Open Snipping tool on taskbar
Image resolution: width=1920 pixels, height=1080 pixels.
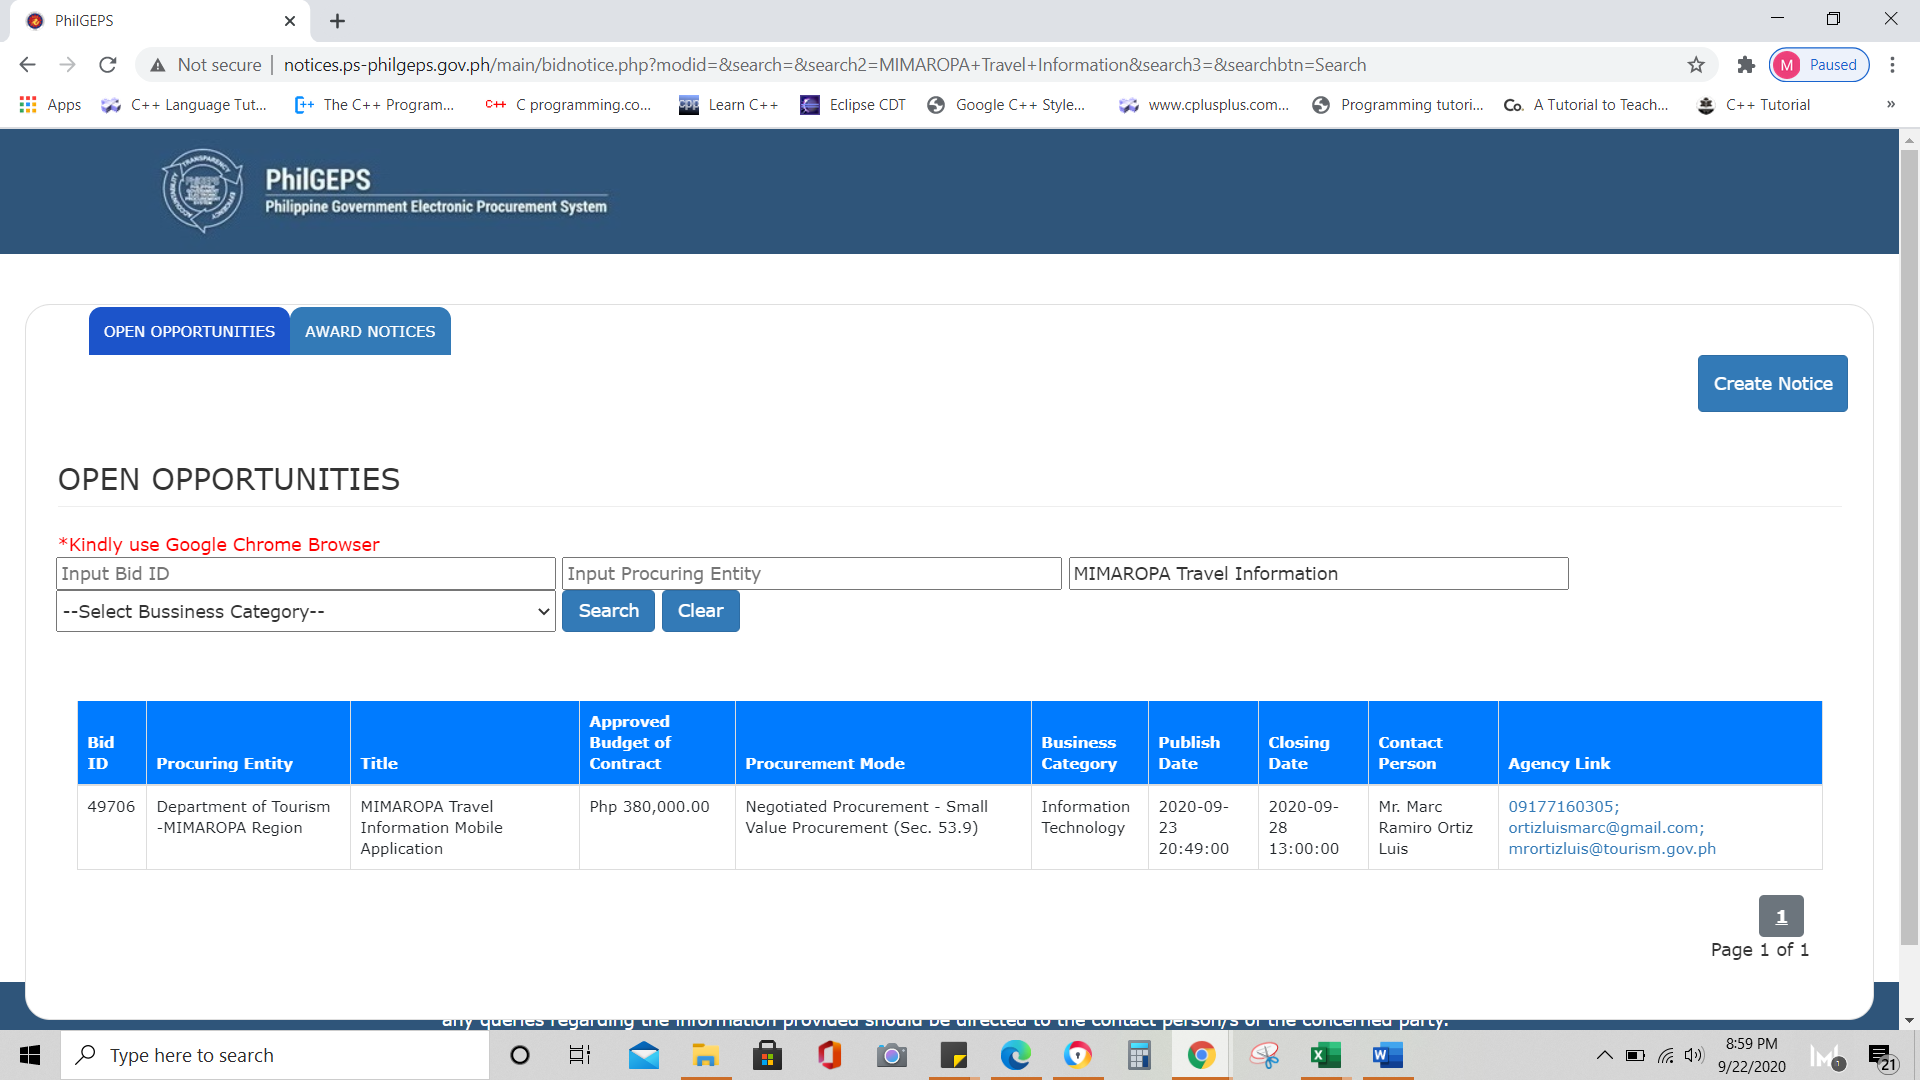(1265, 1055)
